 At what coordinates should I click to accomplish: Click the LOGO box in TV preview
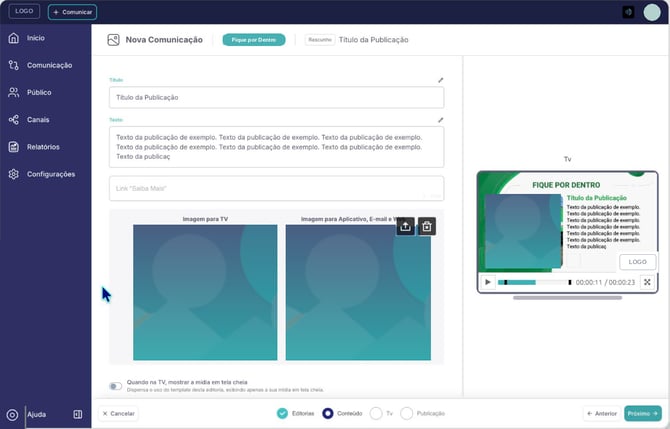pyautogui.click(x=638, y=262)
